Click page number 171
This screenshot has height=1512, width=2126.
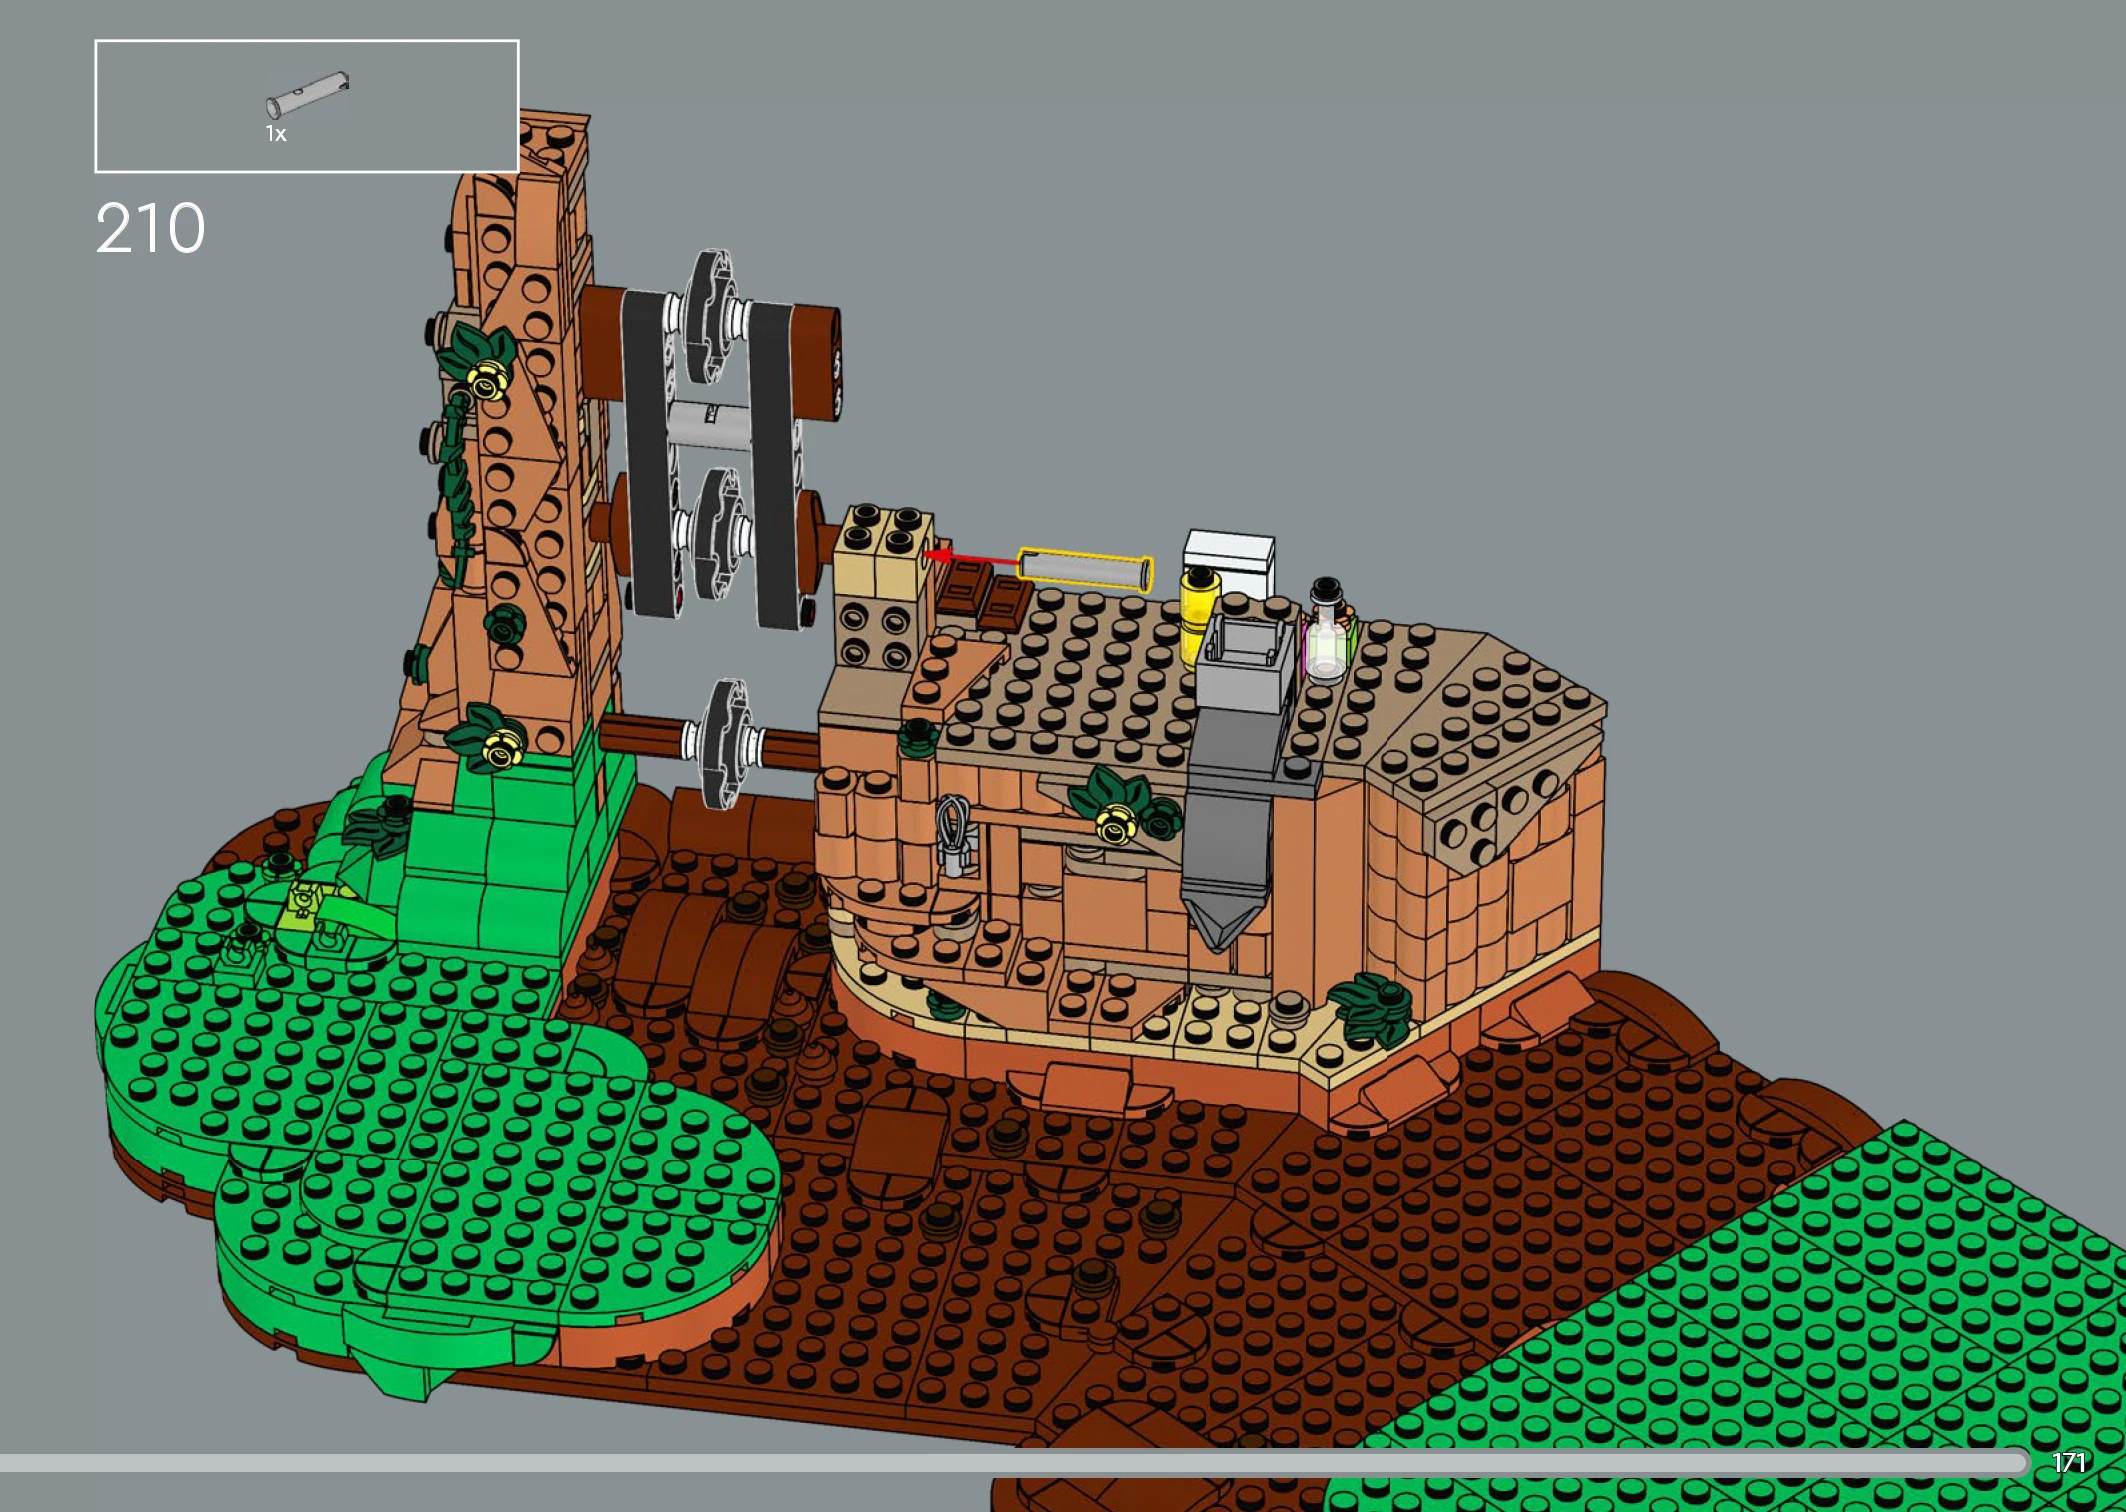(2068, 1463)
